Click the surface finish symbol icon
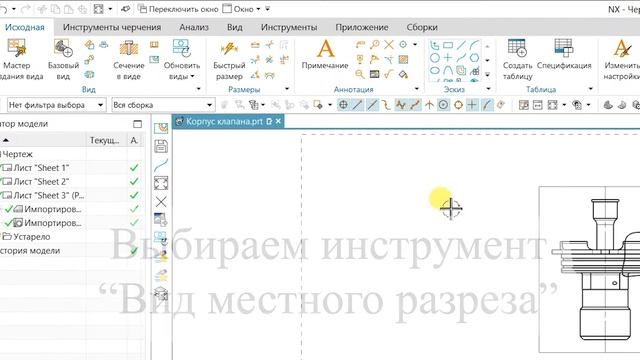This screenshot has width=640, height=360. pos(389,74)
